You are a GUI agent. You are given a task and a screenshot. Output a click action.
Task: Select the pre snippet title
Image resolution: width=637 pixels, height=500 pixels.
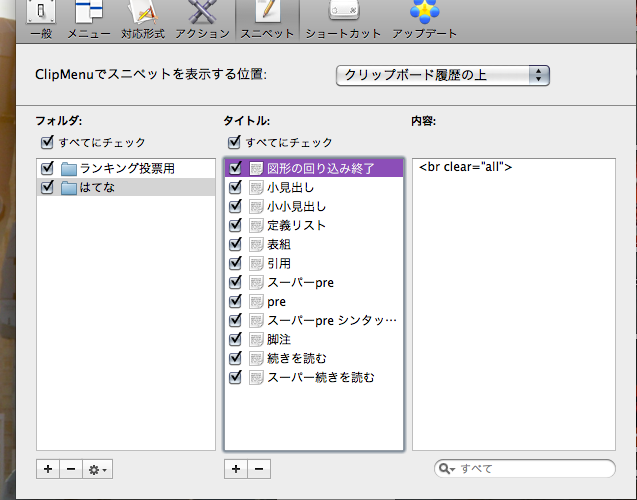pos(276,302)
